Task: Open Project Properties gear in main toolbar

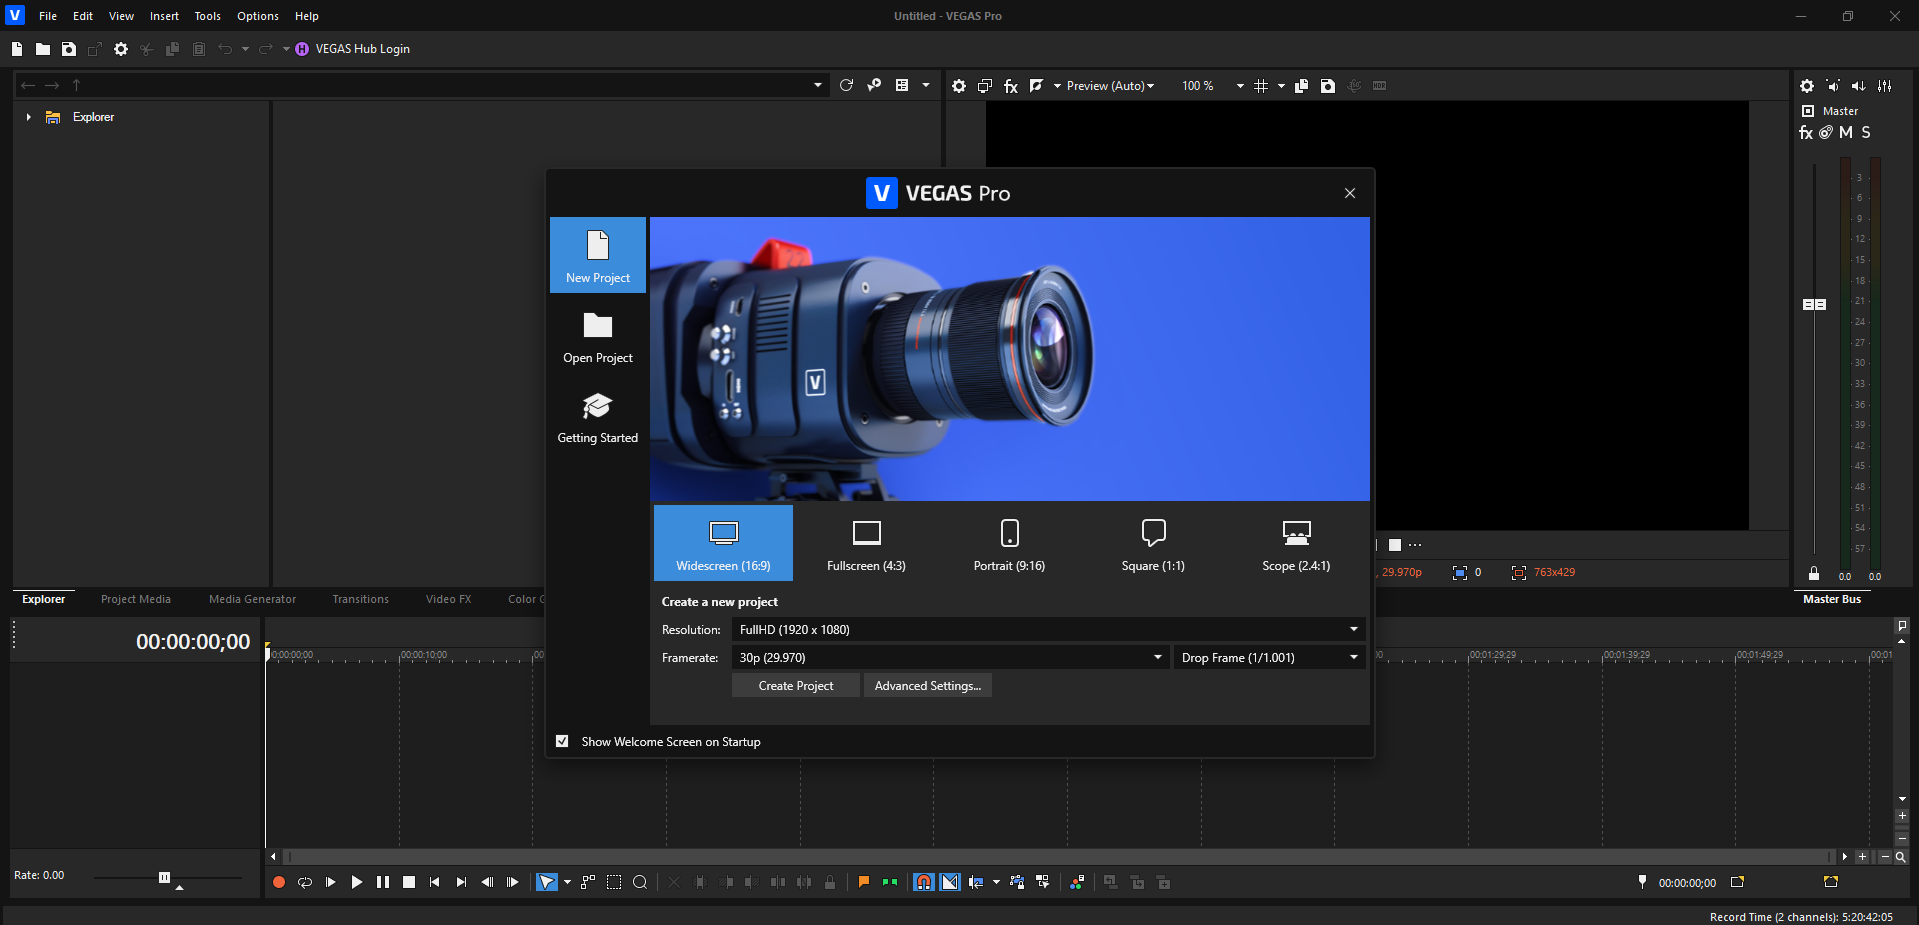Action: [x=121, y=49]
